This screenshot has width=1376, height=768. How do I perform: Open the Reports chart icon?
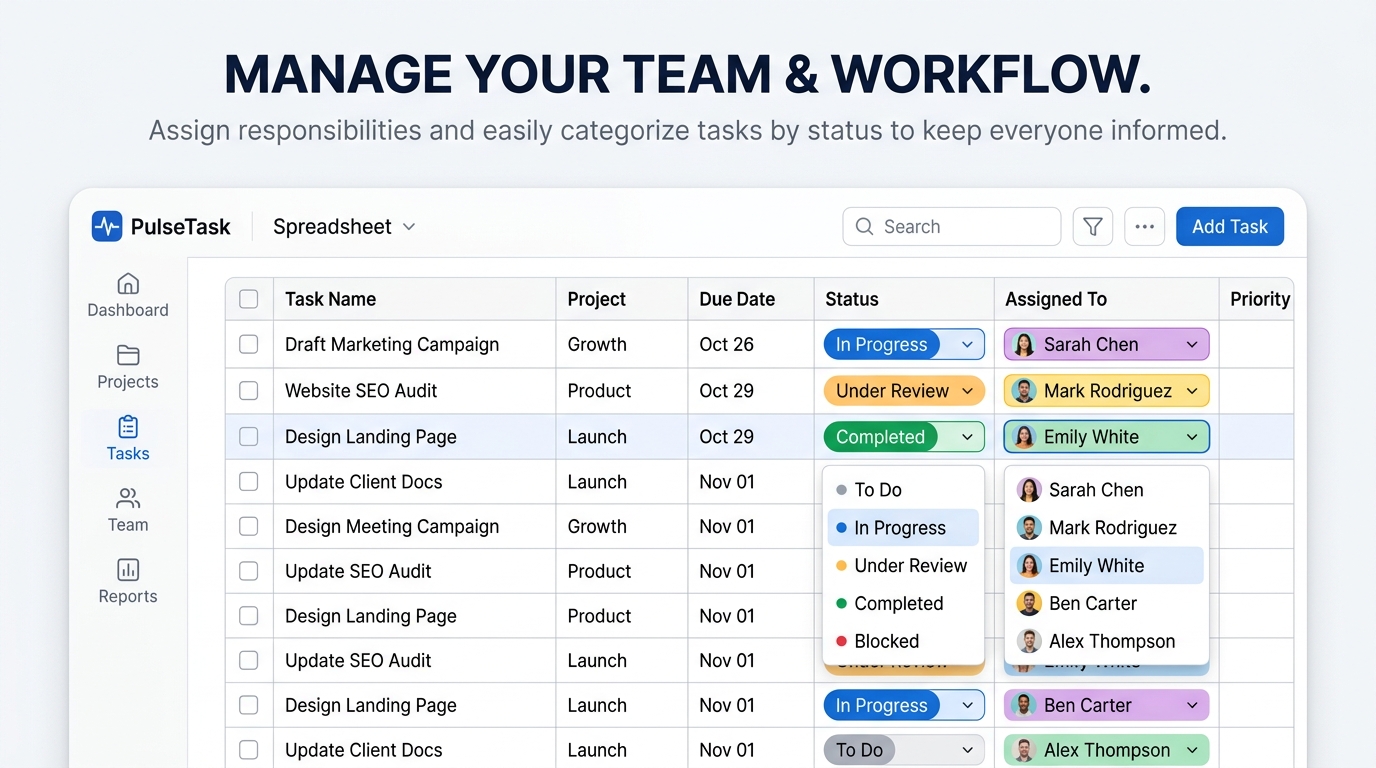(x=128, y=570)
